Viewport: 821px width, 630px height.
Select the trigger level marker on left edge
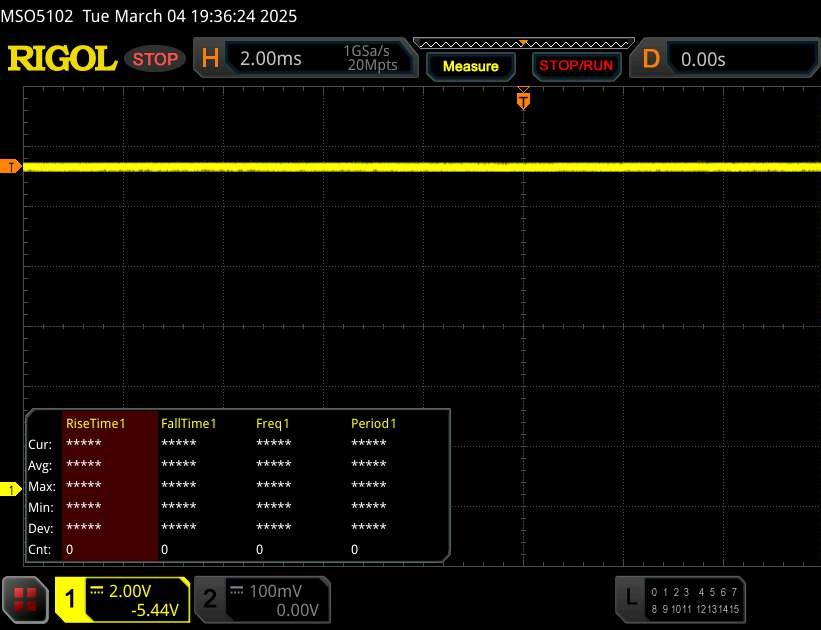coord(10,167)
